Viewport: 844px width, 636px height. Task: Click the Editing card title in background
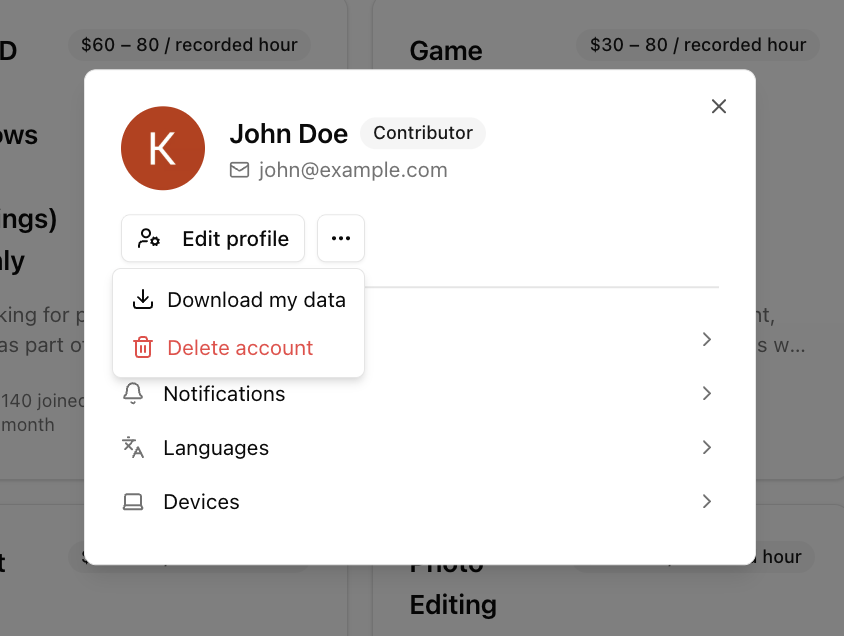(x=453, y=605)
